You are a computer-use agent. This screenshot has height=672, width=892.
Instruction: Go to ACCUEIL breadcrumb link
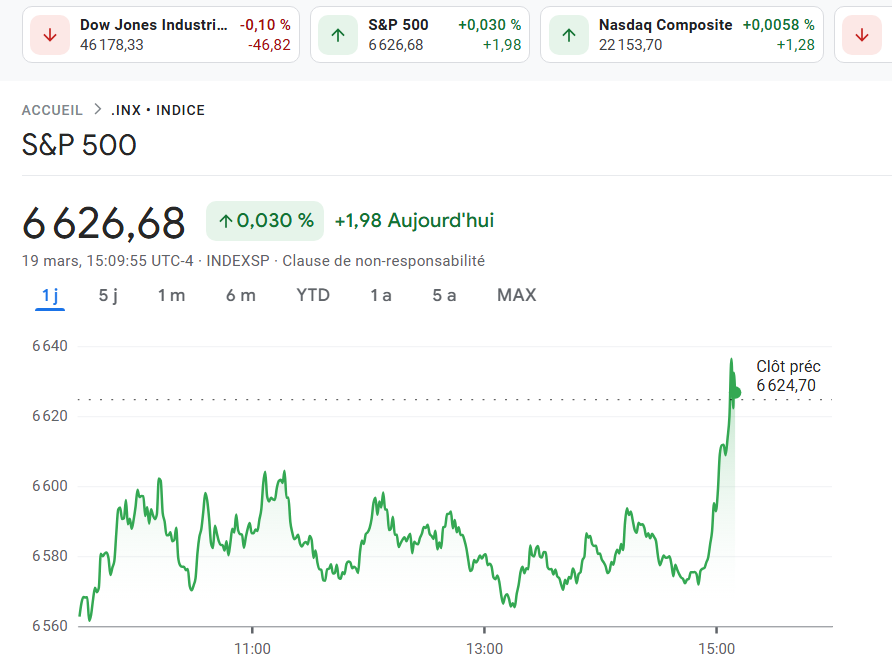point(52,110)
